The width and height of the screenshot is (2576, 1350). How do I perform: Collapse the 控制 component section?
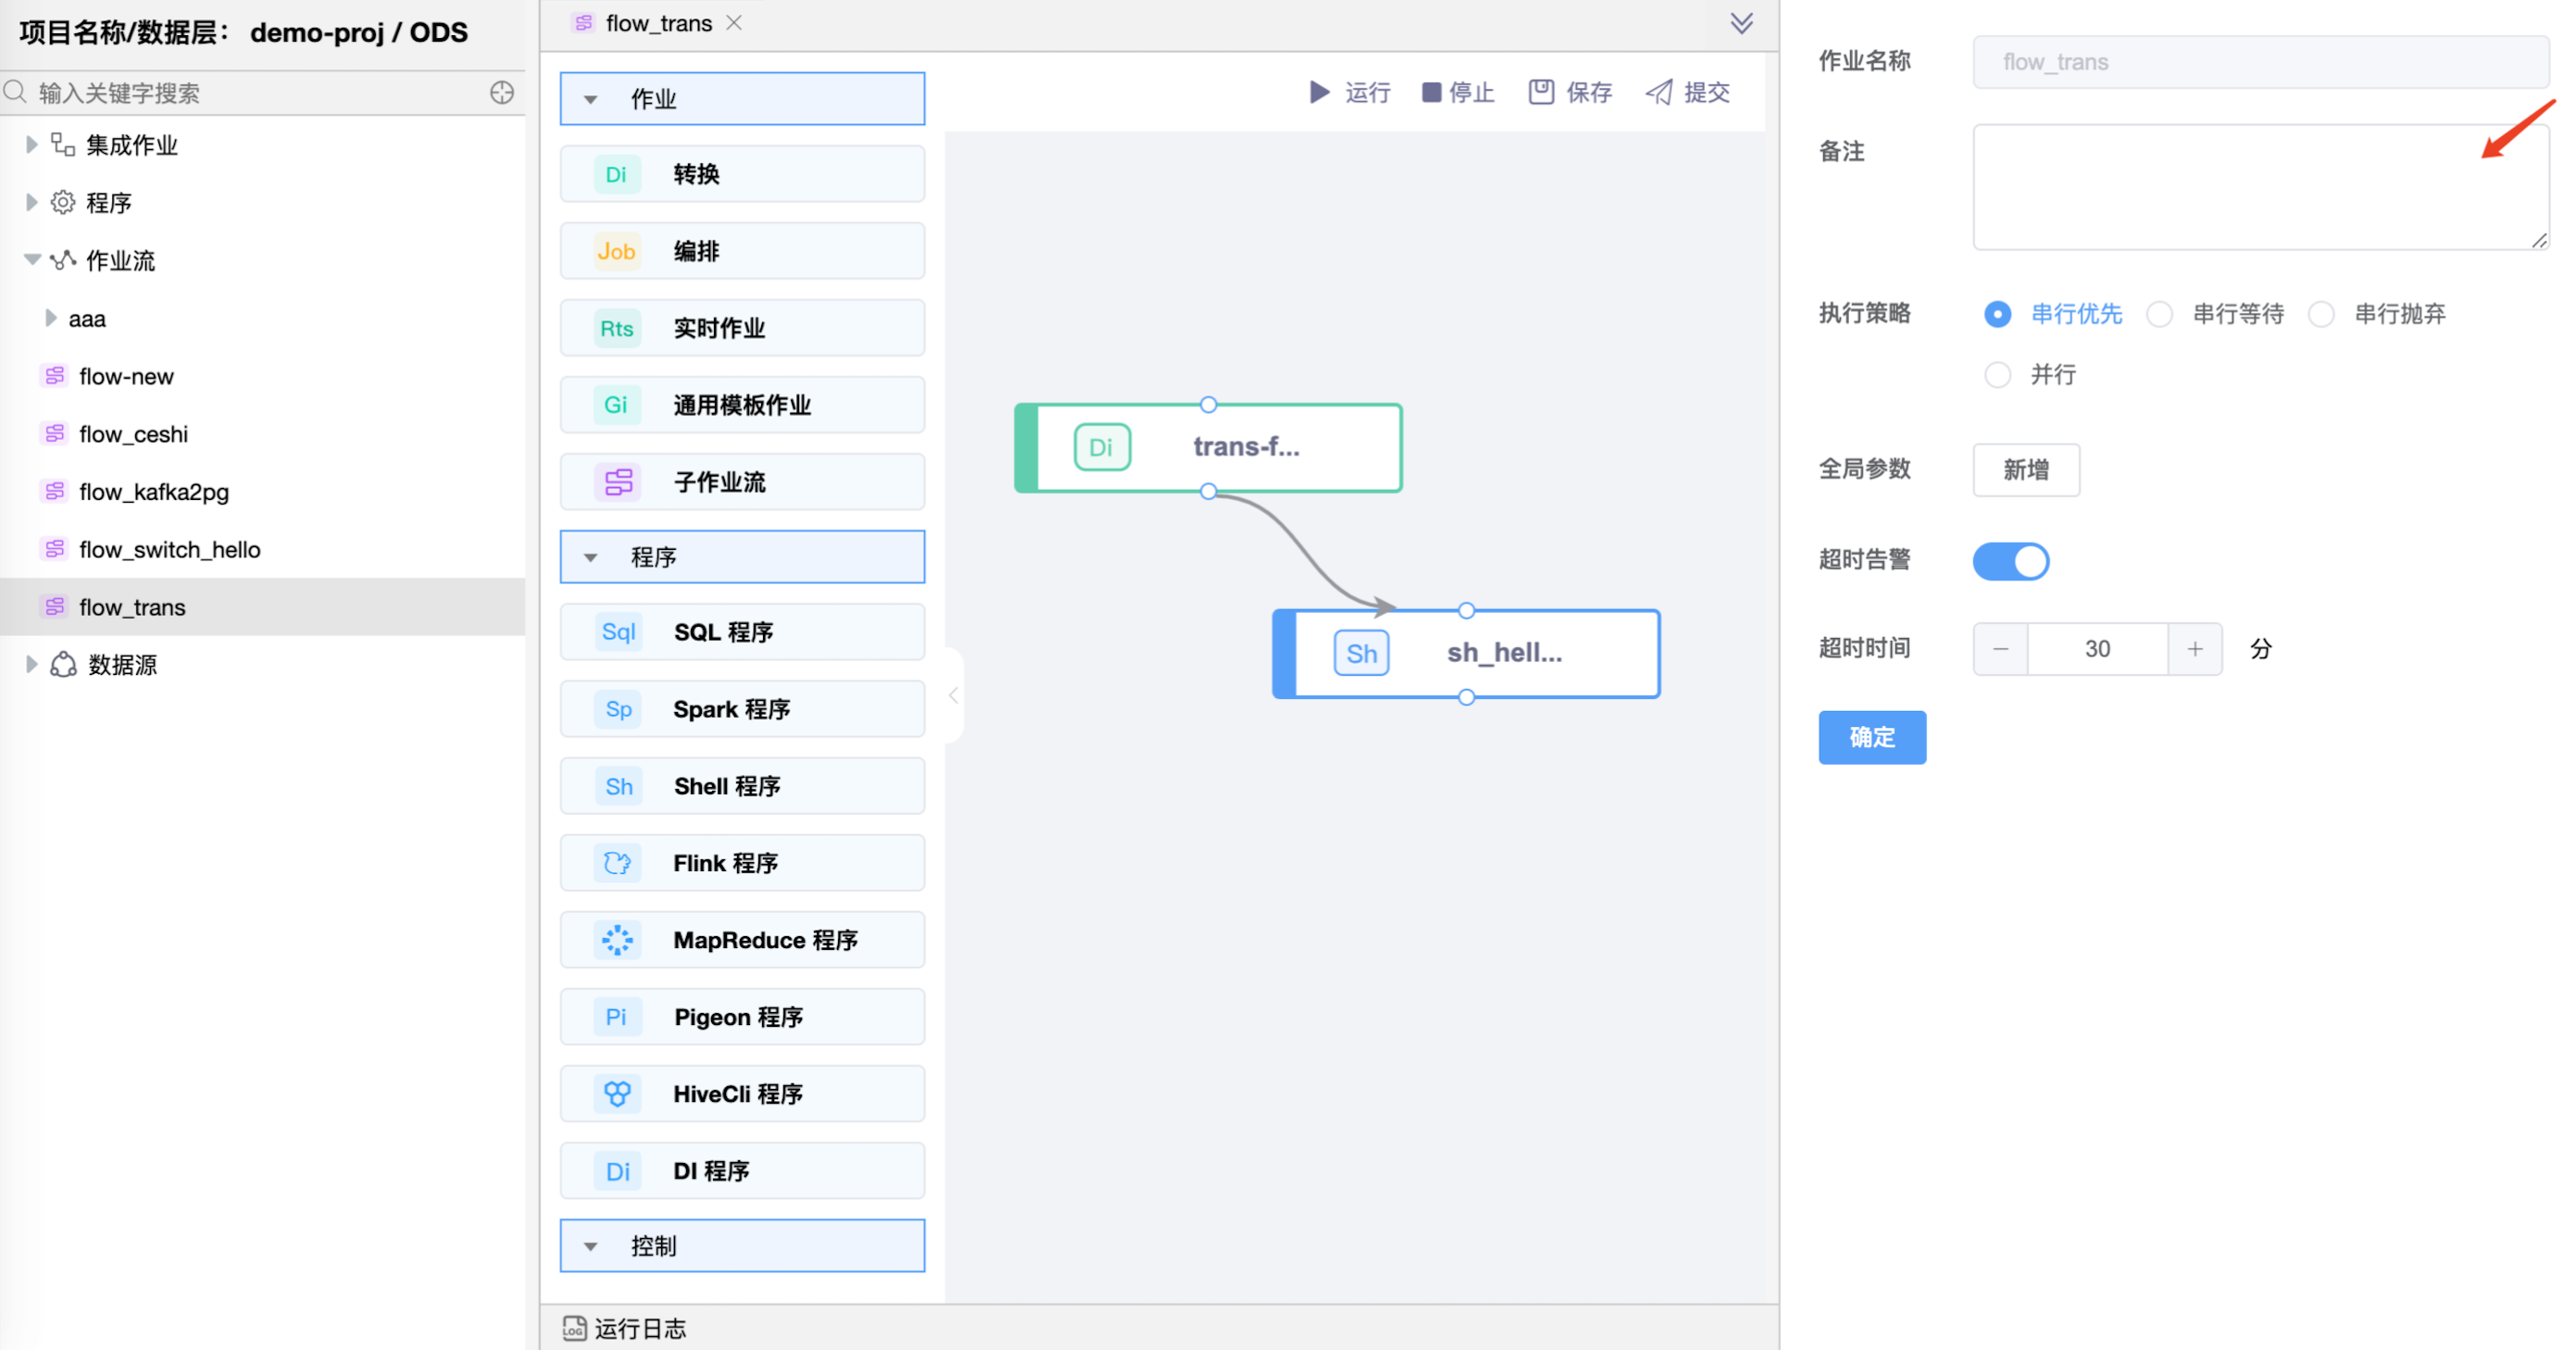pos(591,1246)
